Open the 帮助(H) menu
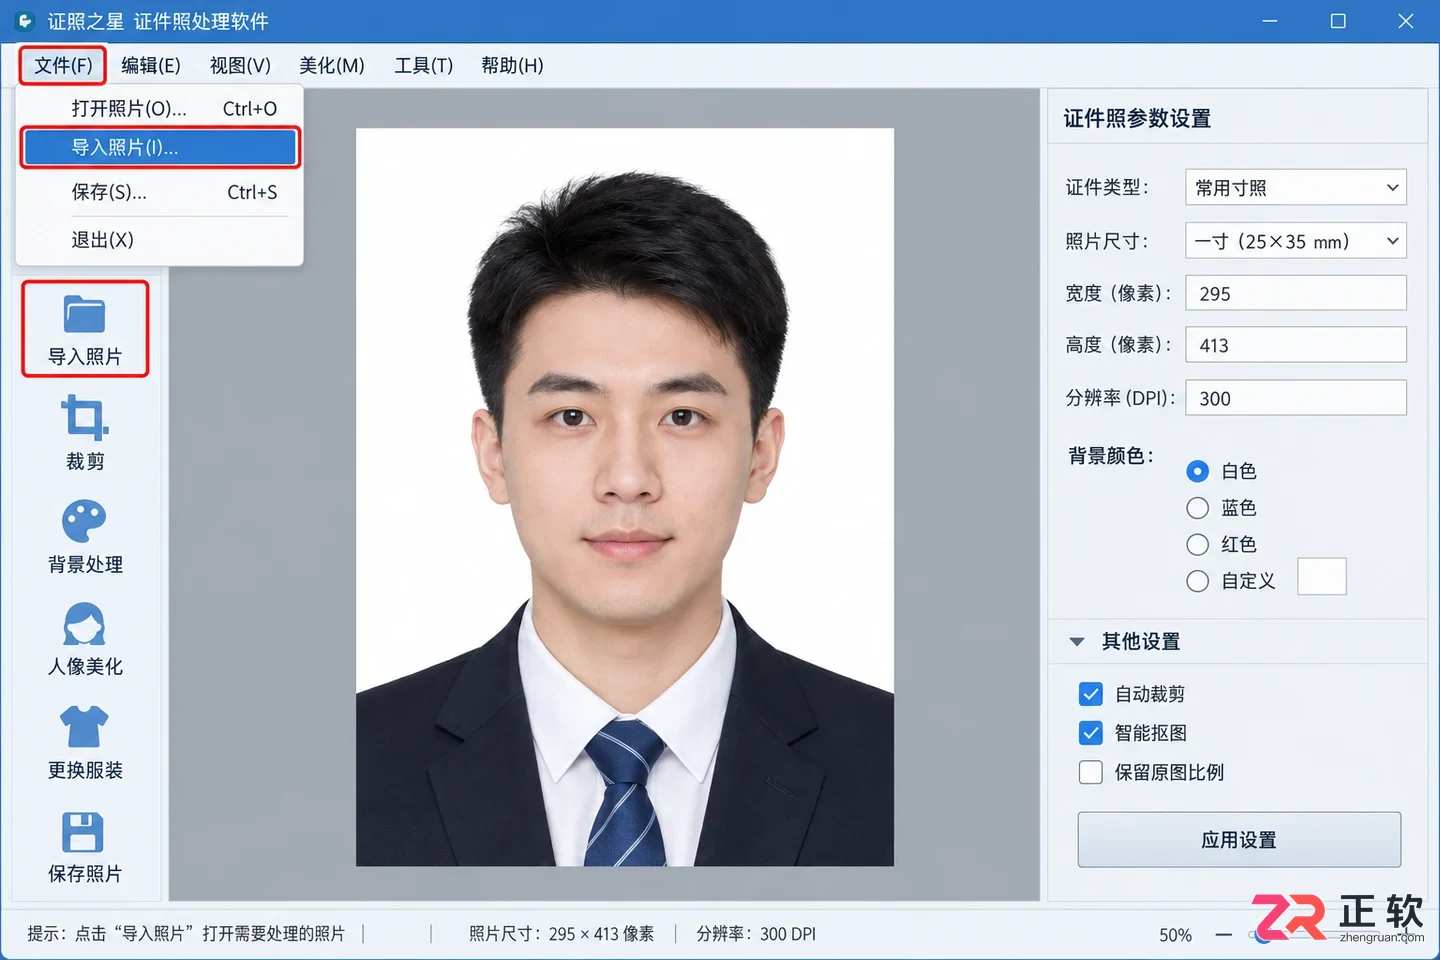The height and width of the screenshot is (960, 1440). click(512, 66)
